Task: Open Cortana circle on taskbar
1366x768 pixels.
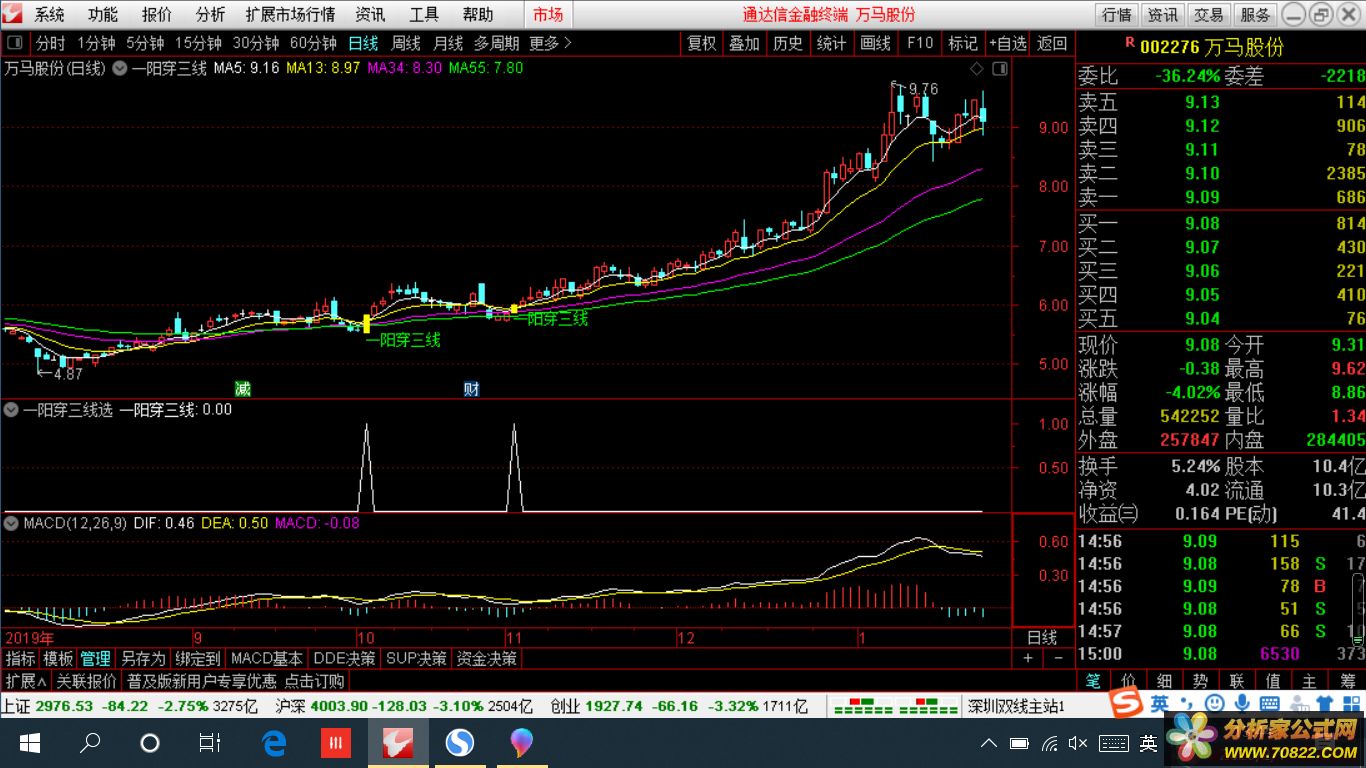Action: [150, 743]
